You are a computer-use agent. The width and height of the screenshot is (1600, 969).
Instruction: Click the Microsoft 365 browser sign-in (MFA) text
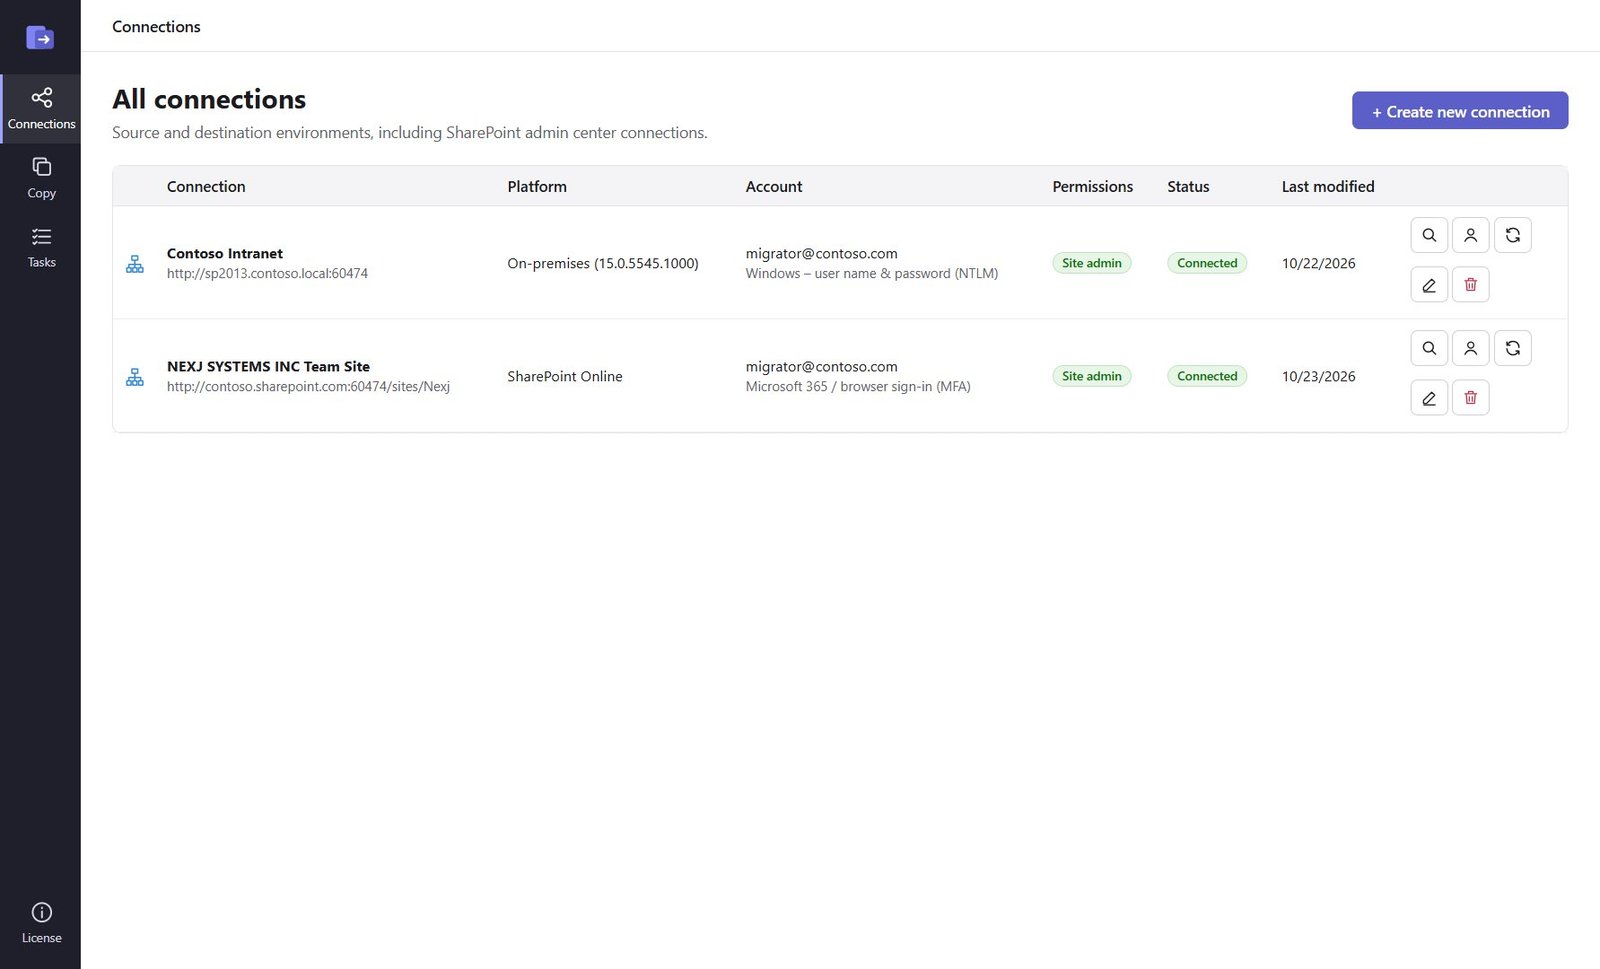pos(858,386)
